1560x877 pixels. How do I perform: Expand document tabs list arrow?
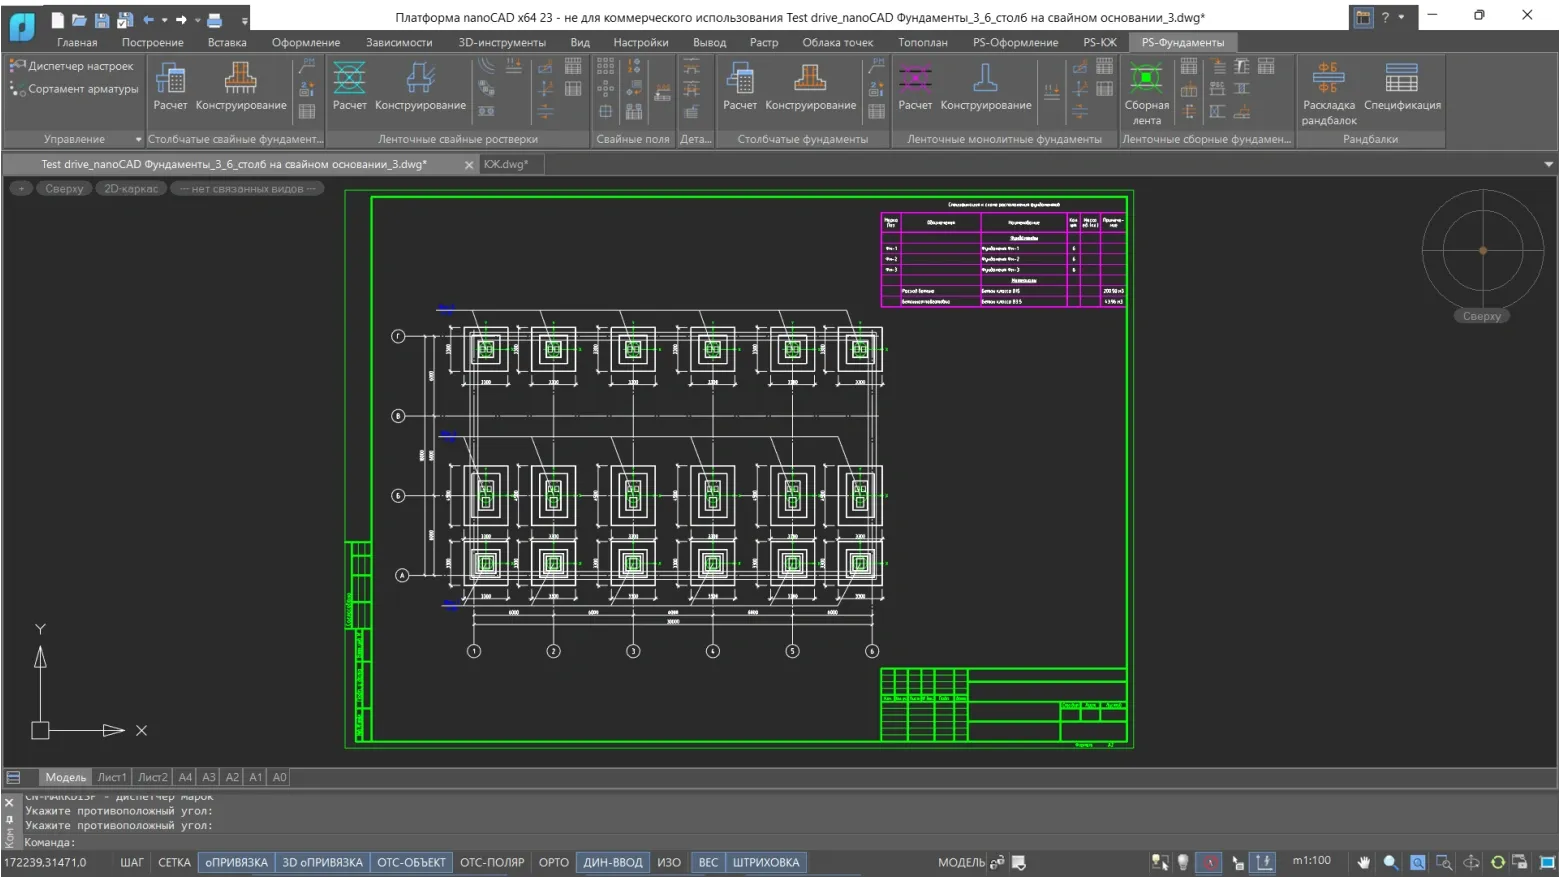tap(1548, 164)
